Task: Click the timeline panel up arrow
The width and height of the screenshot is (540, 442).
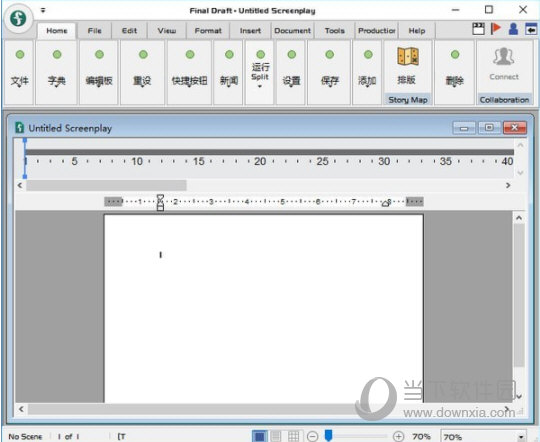Action: (520, 145)
